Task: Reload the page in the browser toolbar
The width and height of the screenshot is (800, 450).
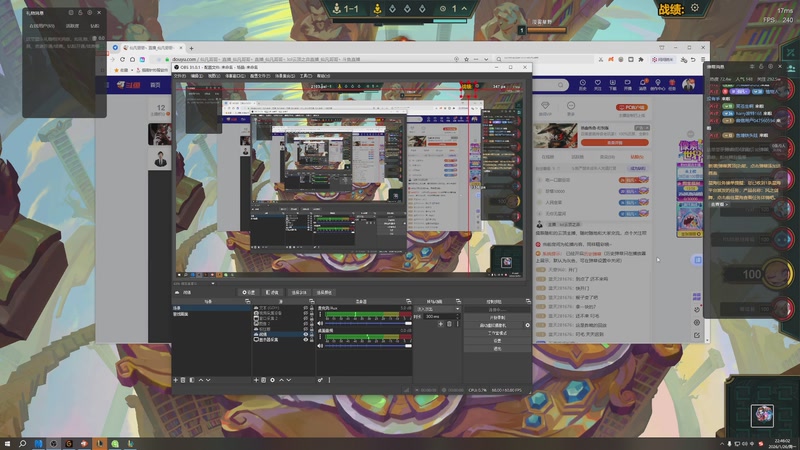Action: tap(122, 59)
